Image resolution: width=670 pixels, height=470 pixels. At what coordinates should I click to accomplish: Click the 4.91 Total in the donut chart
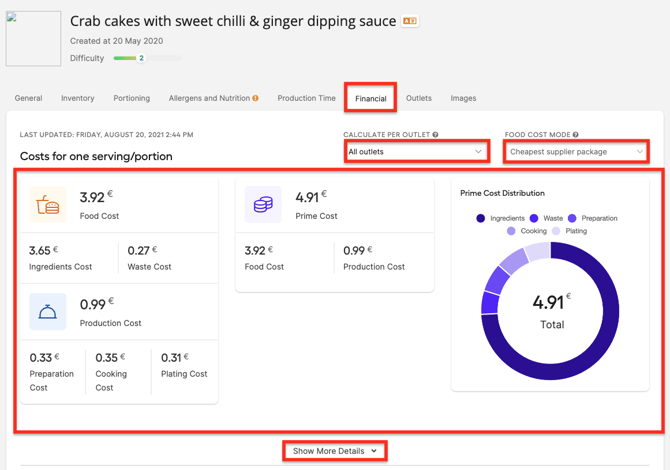[x=552, y=311]
